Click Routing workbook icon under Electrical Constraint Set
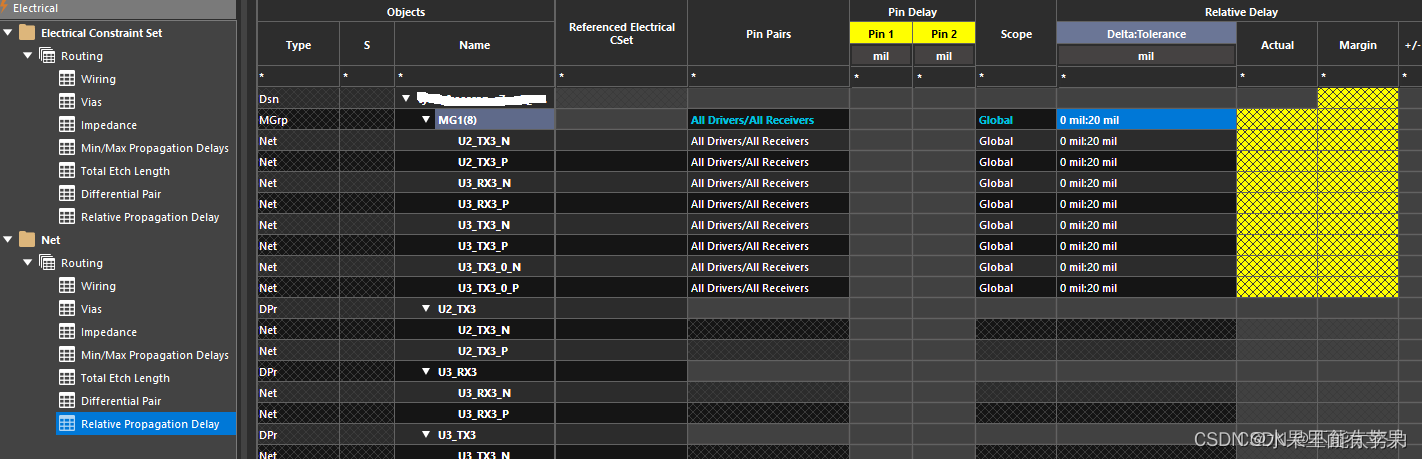This screenshot has height=459, width=1422. coord(47,56)
